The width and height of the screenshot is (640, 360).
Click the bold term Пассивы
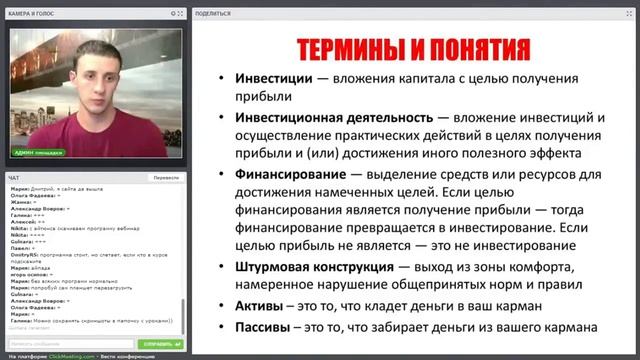coord(262,327)
